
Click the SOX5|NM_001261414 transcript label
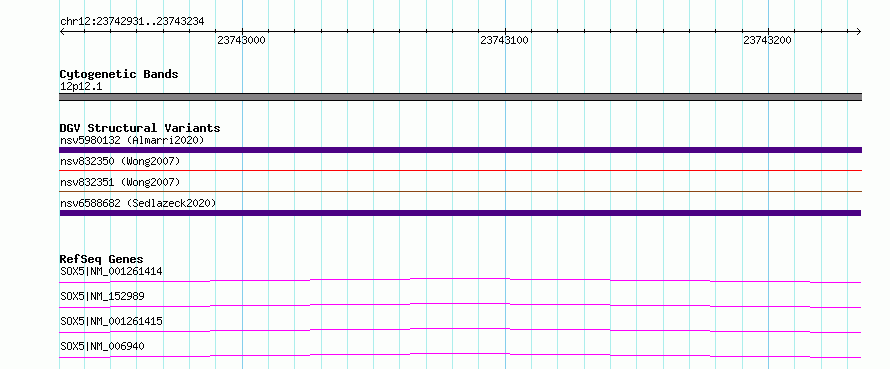pyautogui.click(x=111, y=271)
